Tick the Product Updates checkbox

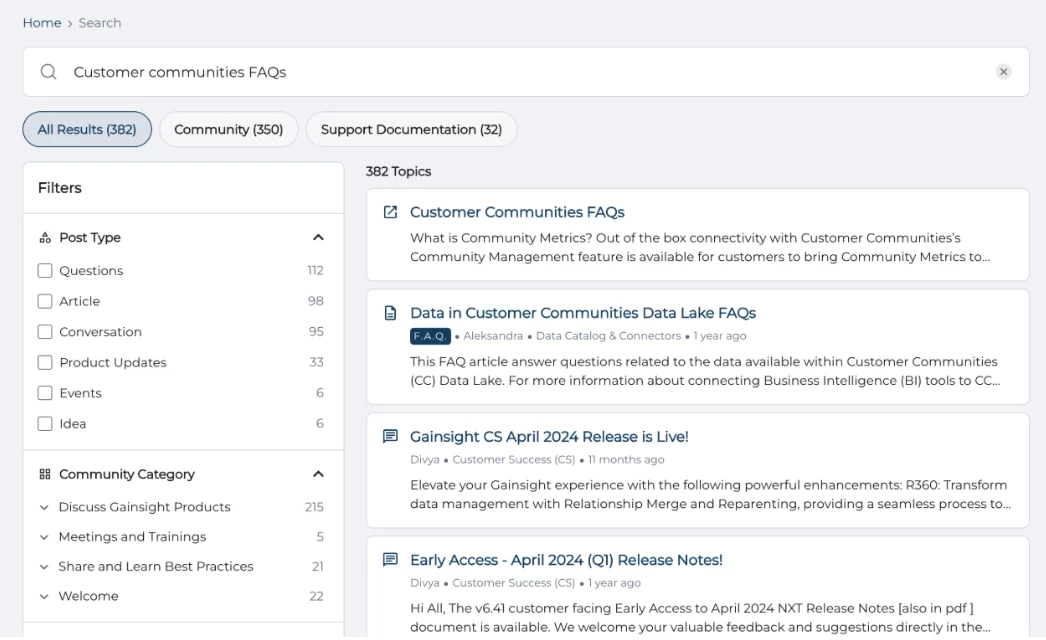tap(45, 362)
